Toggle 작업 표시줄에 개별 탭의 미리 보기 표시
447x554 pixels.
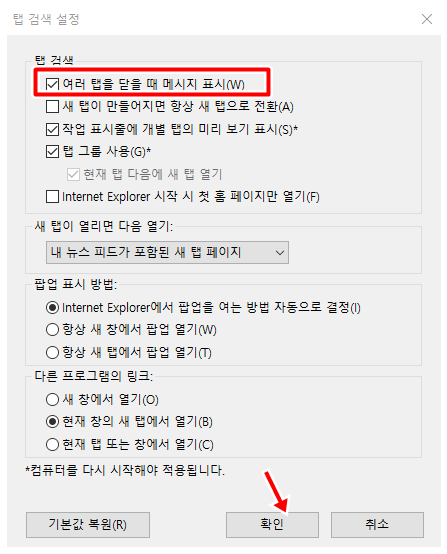(x=52, y=129)
